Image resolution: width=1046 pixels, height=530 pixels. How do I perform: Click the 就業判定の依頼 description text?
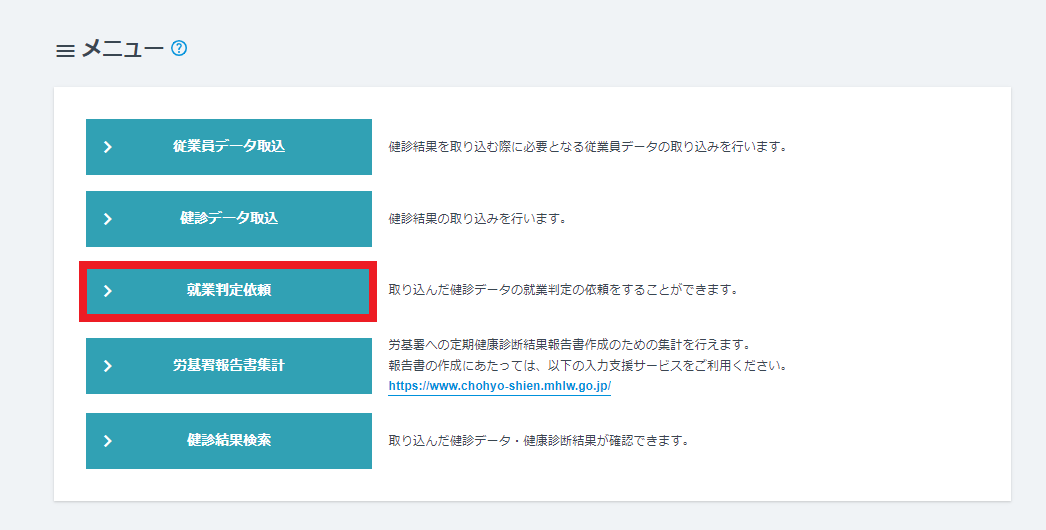(x=563, y=291)
